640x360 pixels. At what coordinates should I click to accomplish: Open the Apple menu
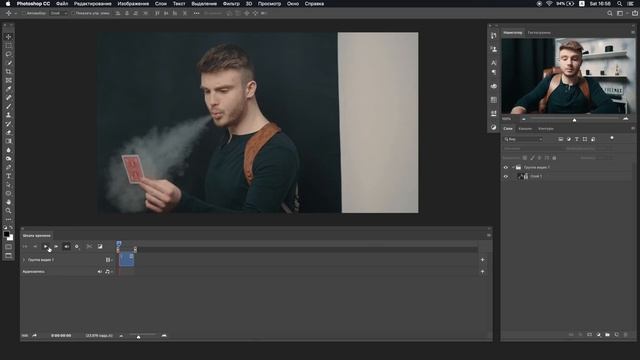pos(8,4)
